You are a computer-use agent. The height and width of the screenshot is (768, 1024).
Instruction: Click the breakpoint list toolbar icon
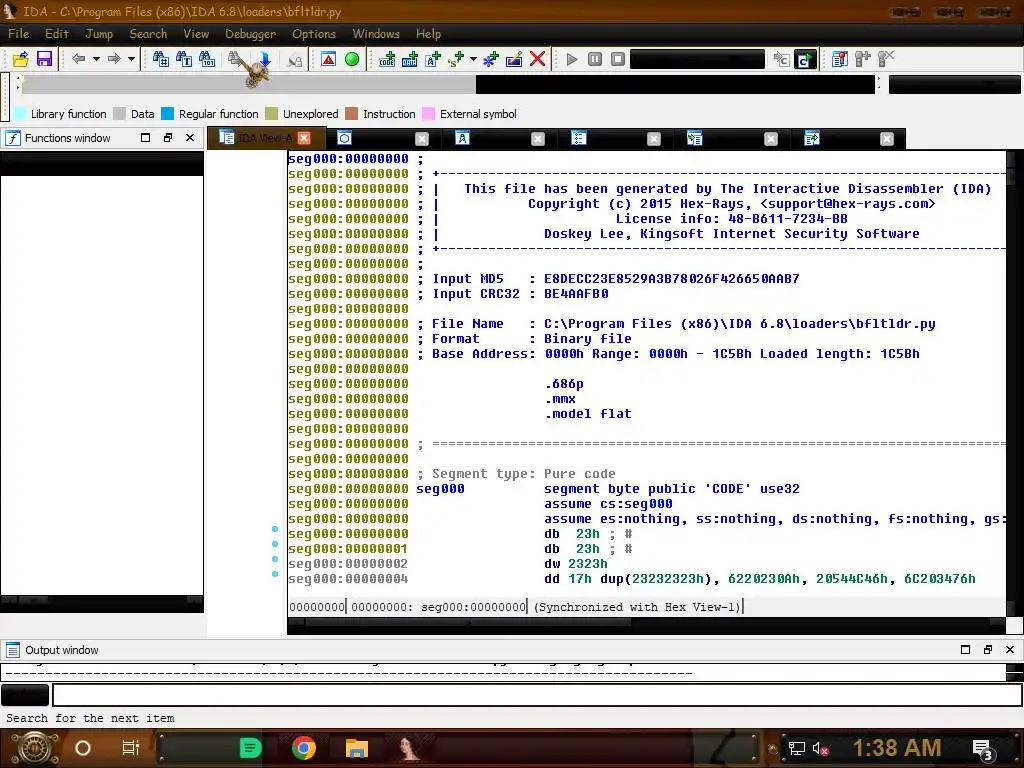coord(840,59)
